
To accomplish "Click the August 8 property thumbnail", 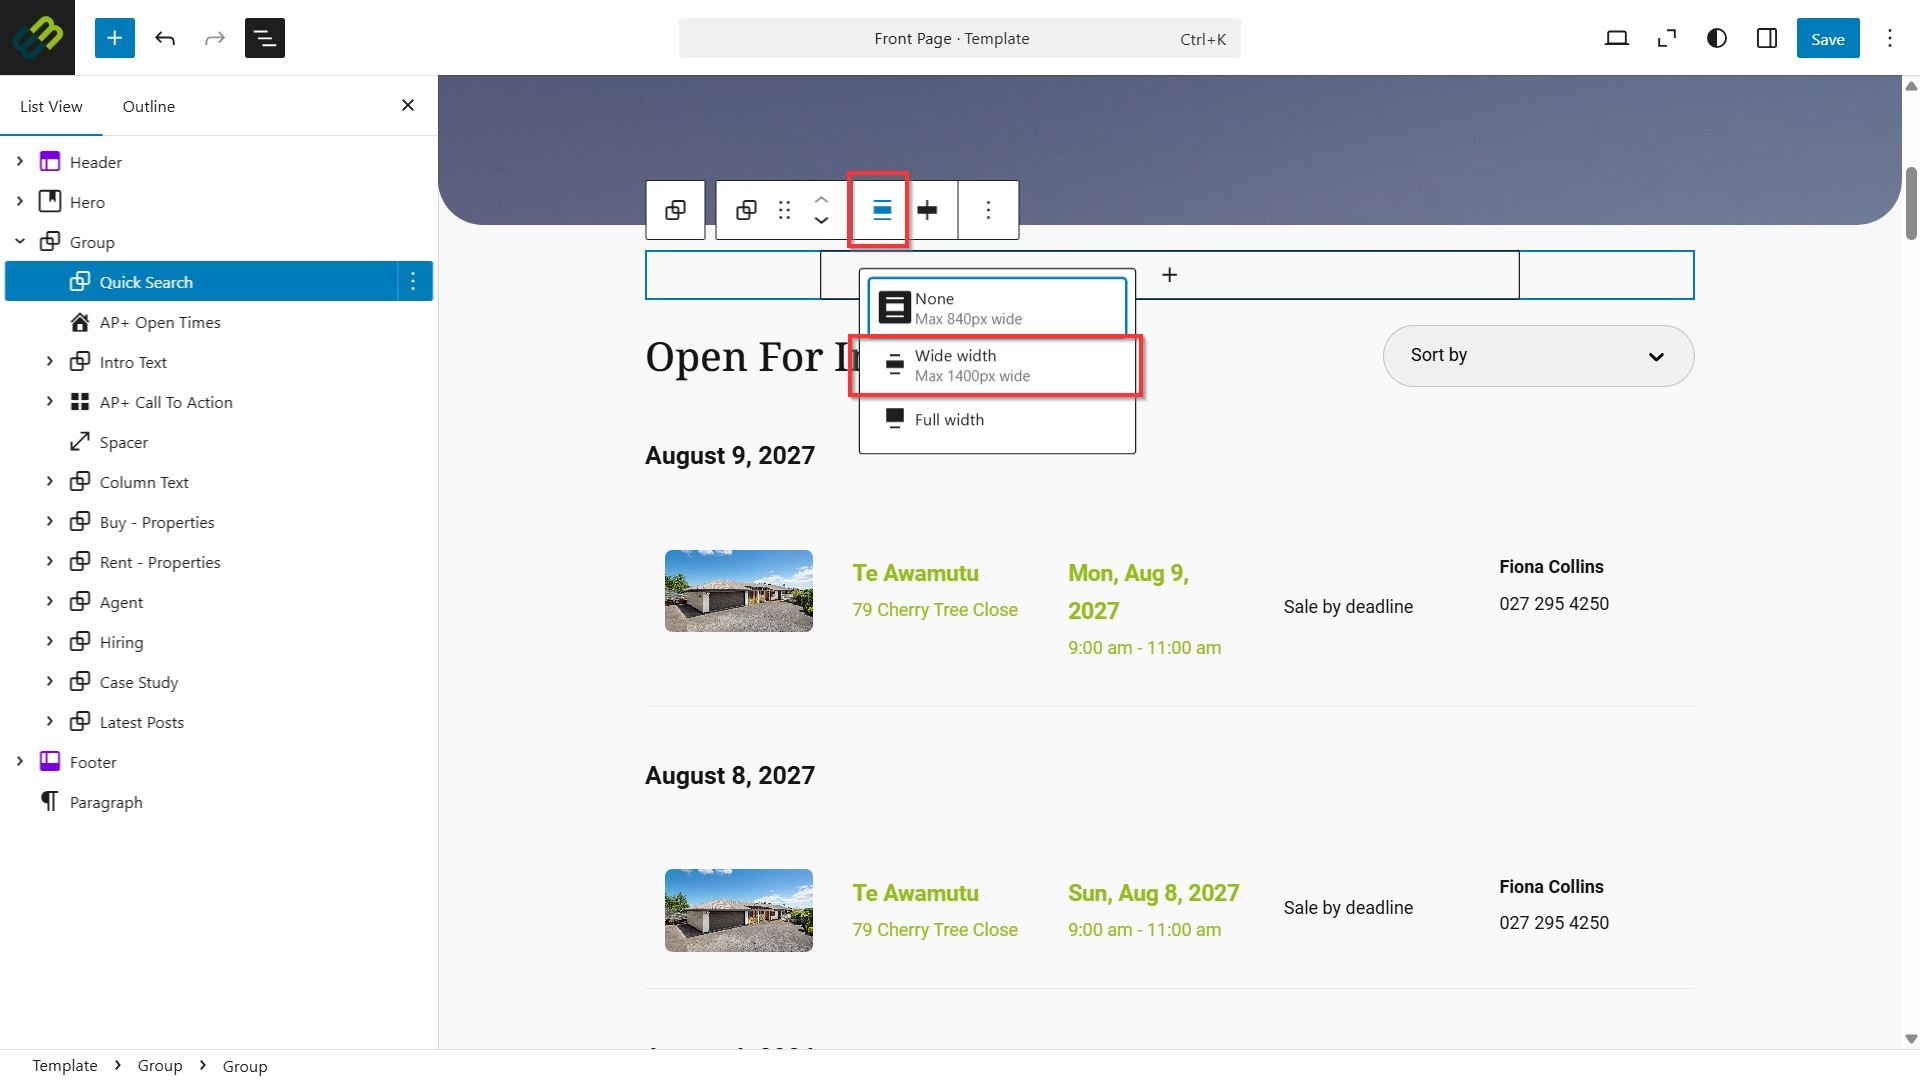I will click(739, 910).
